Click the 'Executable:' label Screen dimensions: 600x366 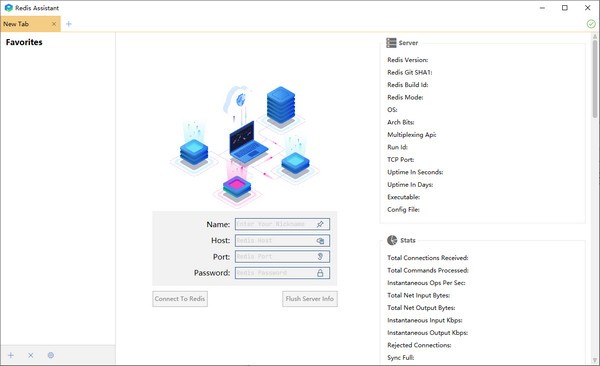pyautogui.click(x=404, y=197)
